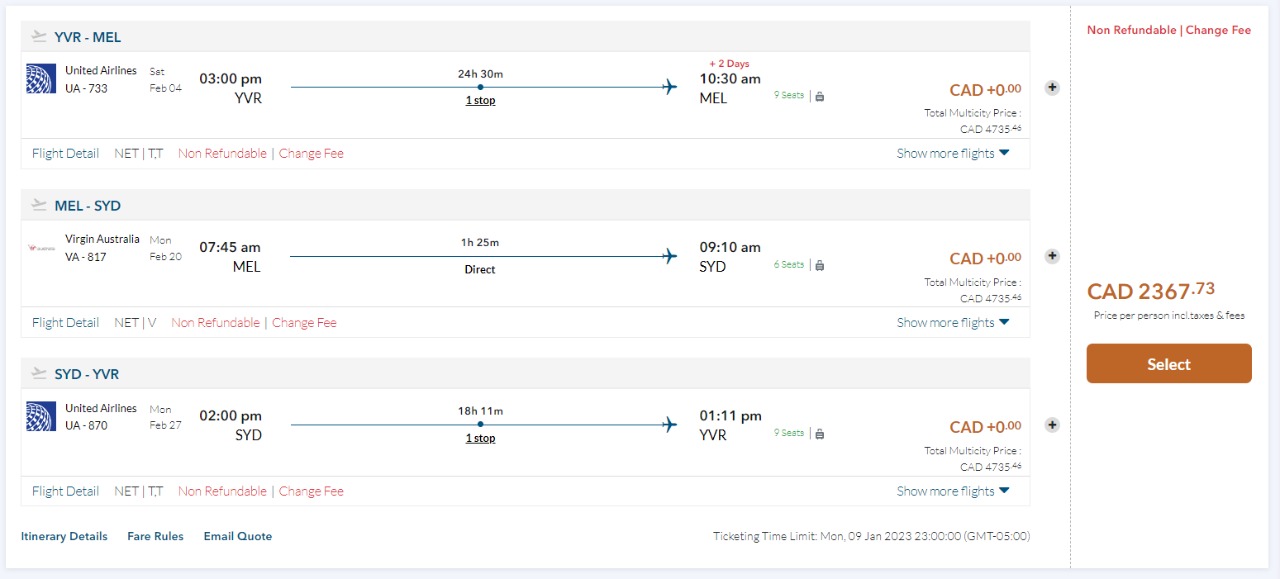The width and height of the screenshot is (1280, 579).
Task: Click baggage icon on YVR - MEL flight
Action: pos(820,97)
